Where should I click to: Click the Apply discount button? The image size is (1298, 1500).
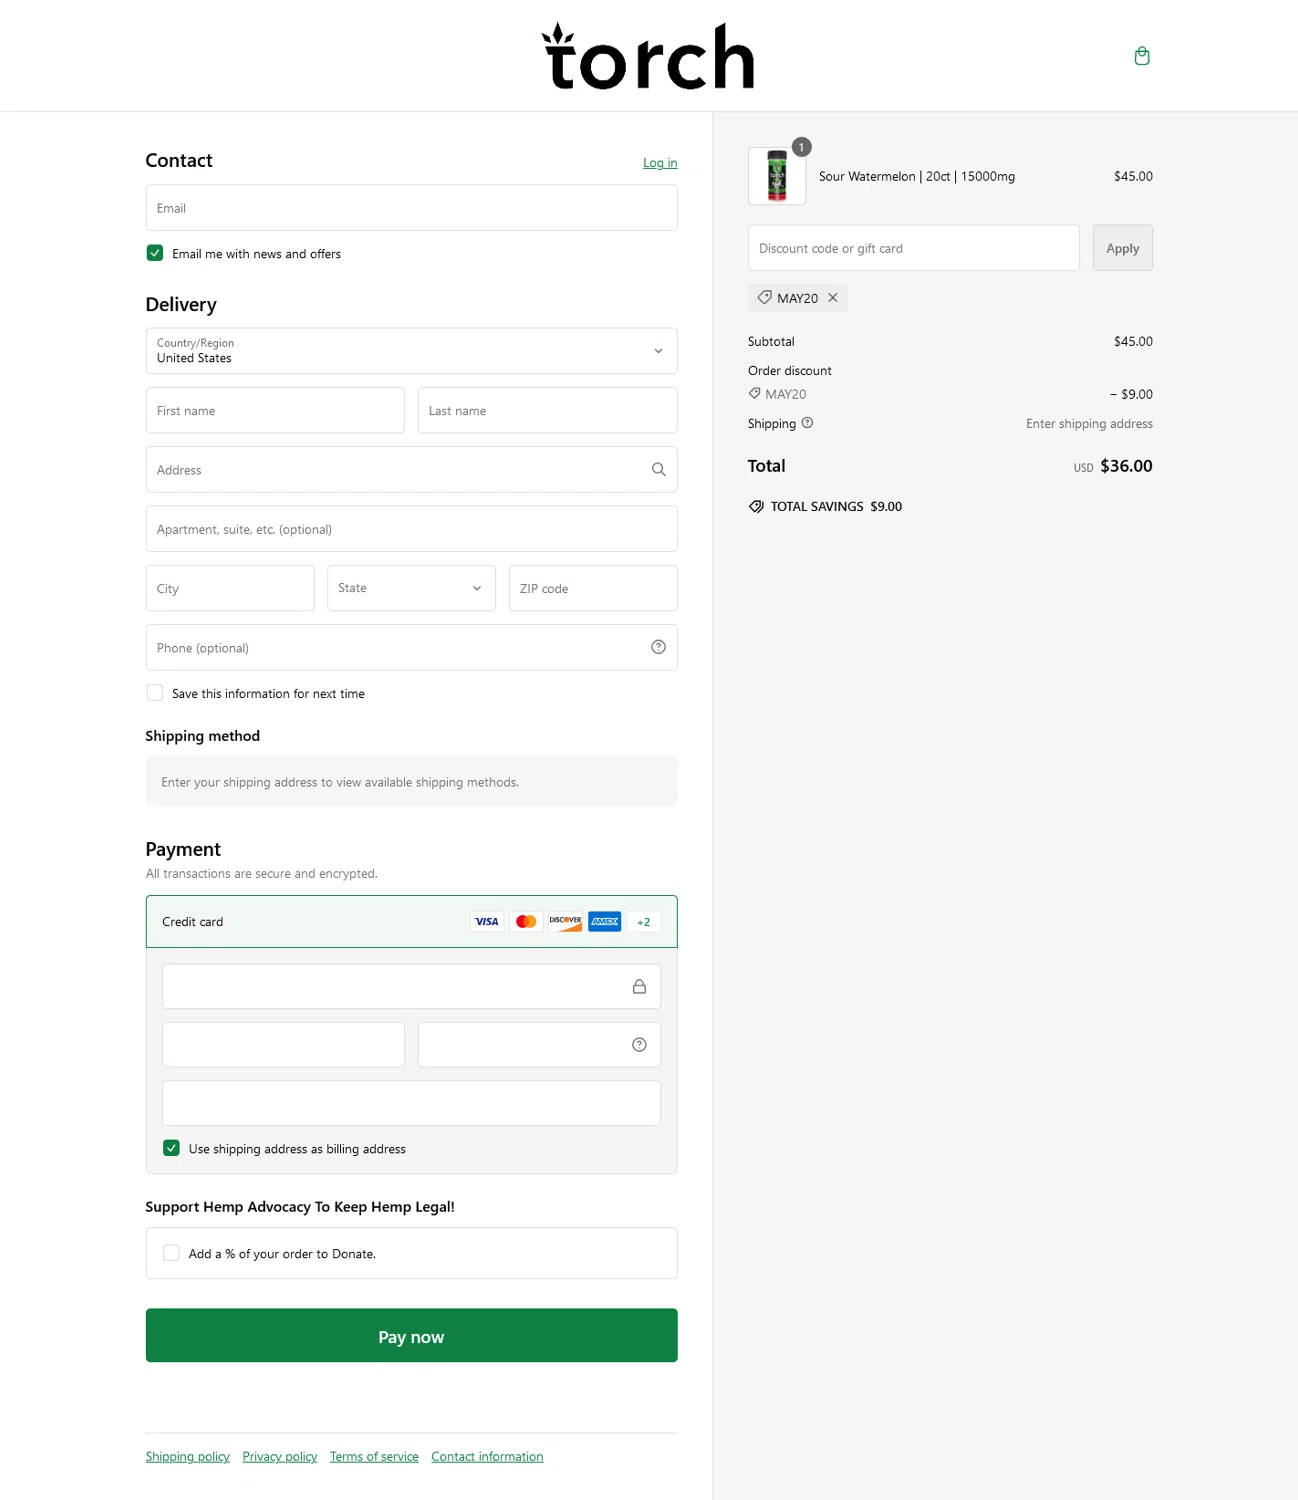[1123, 248]
